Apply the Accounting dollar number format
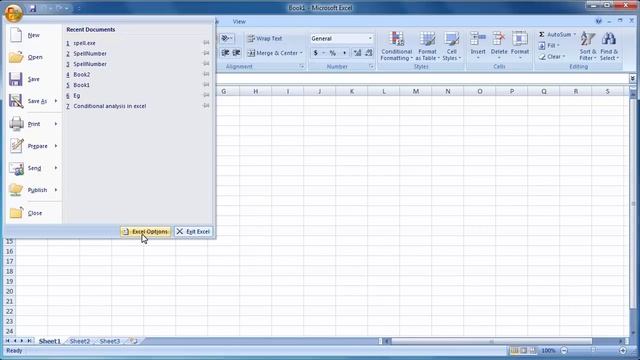 click(x=316, y=53)
